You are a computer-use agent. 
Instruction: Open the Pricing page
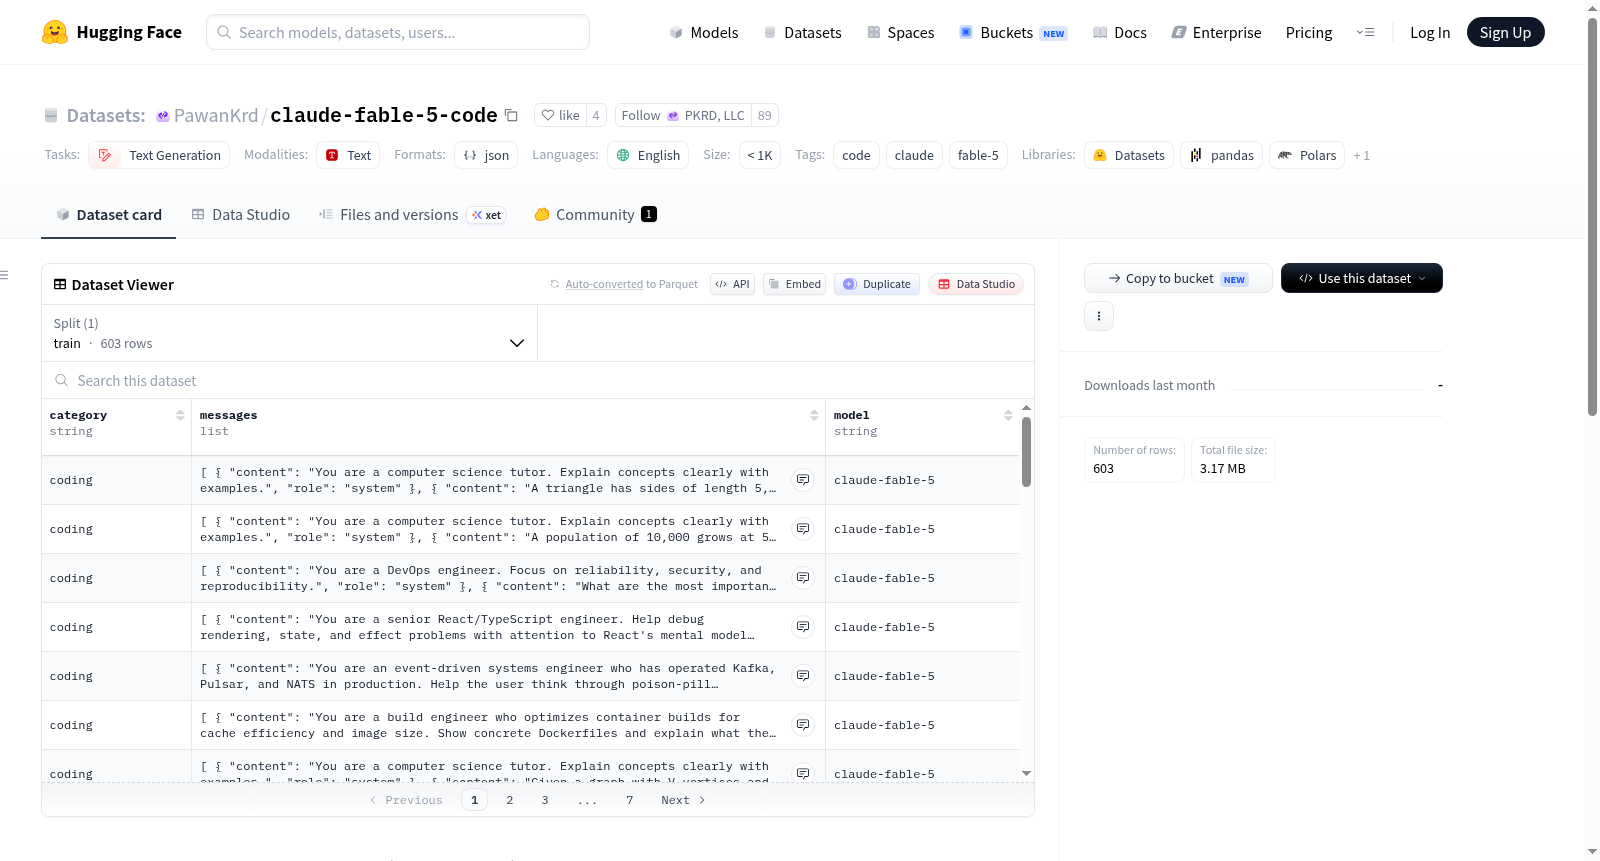[1309, 33]
